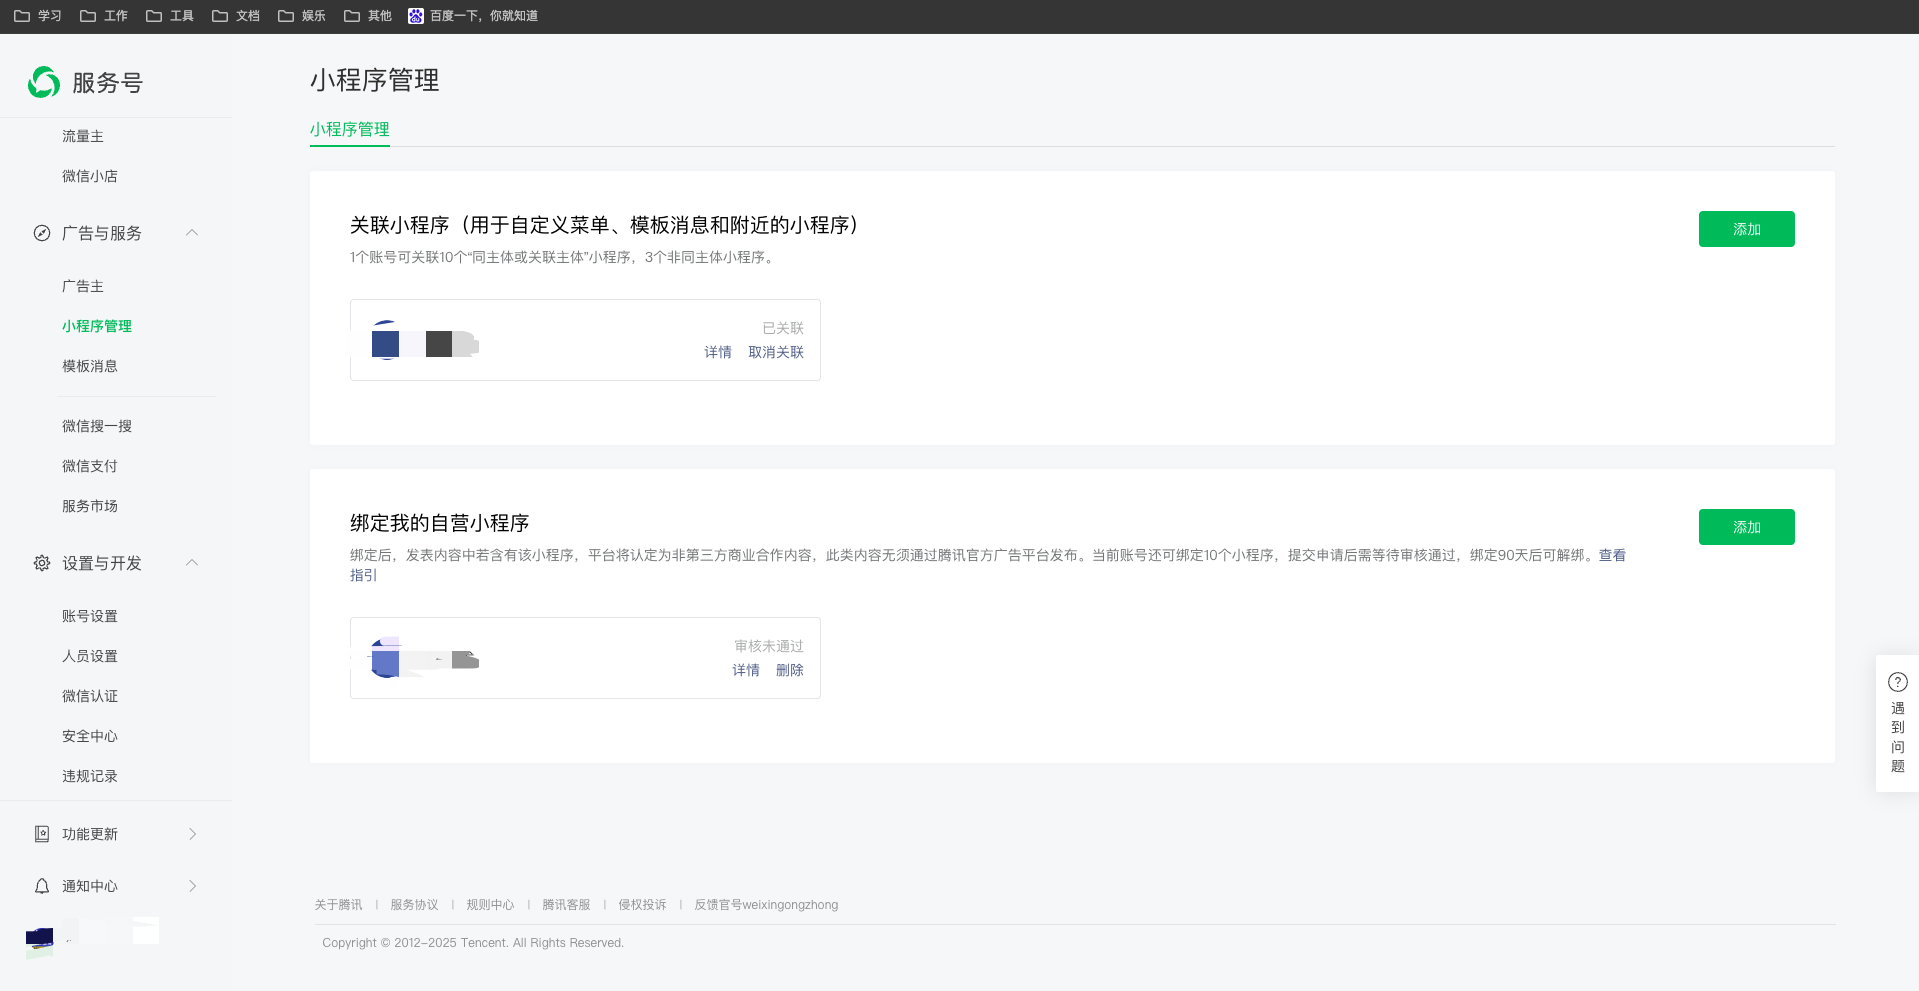1919x991 pixels.
Task: Click 添加 button for 关联小程序
Action: pyautogui.click(x=1747, y=229)
